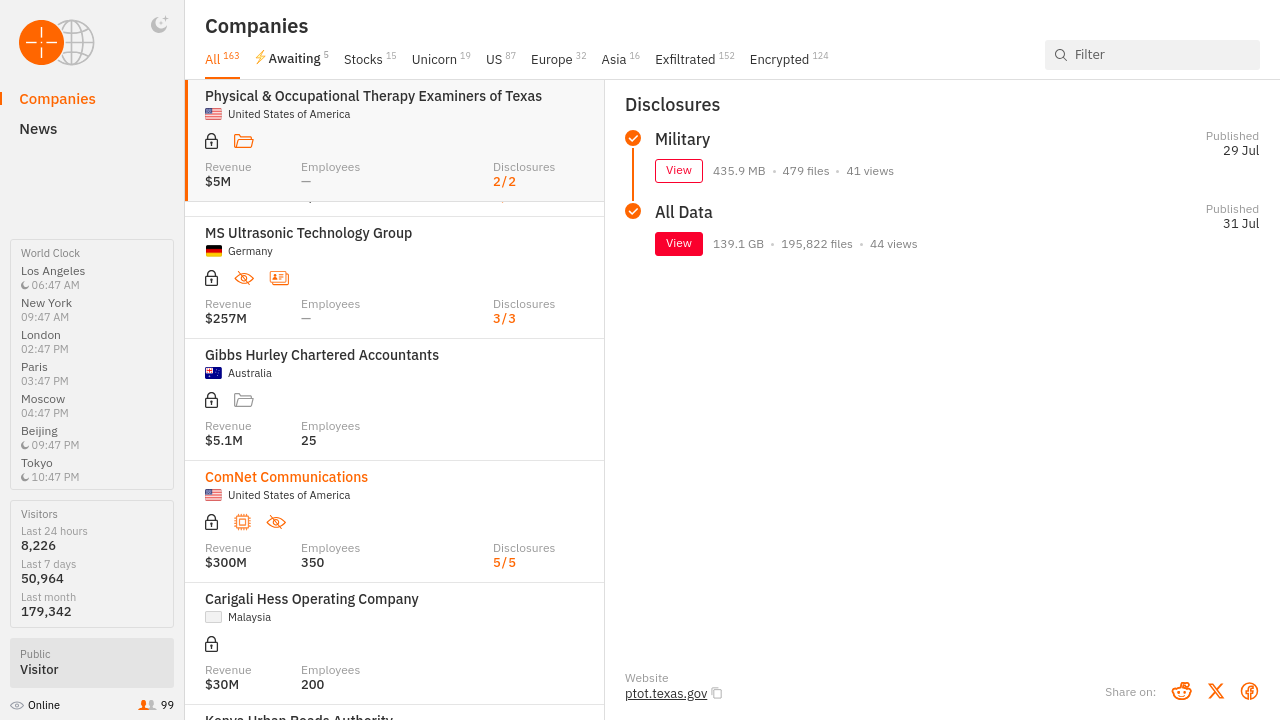The height and width of the screenshot is (720, 1280).
Task: Click the crossed-eye icon under ComNet Communications
Action: [276, 522]
